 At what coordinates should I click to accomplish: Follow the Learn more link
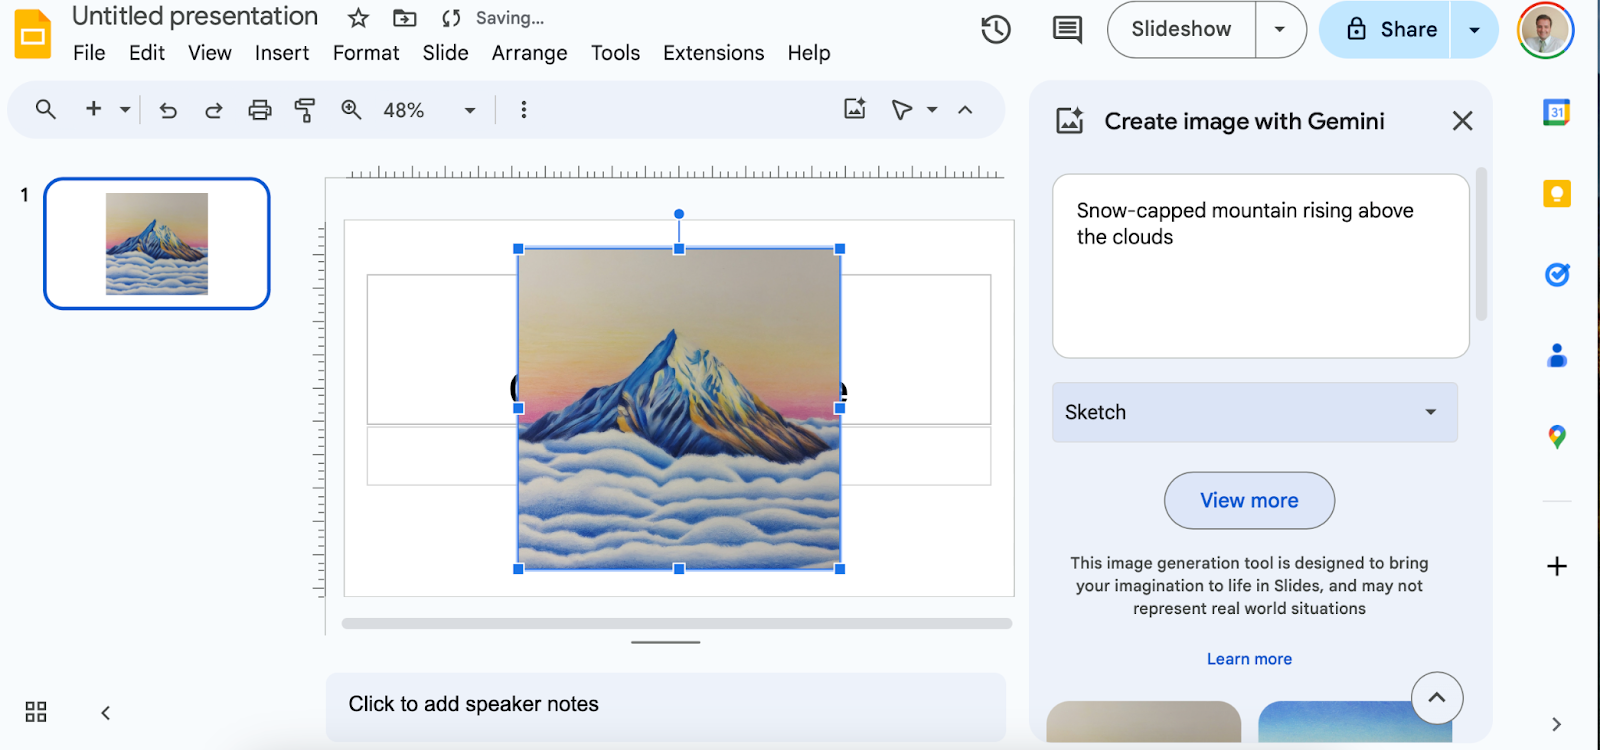1249,659
